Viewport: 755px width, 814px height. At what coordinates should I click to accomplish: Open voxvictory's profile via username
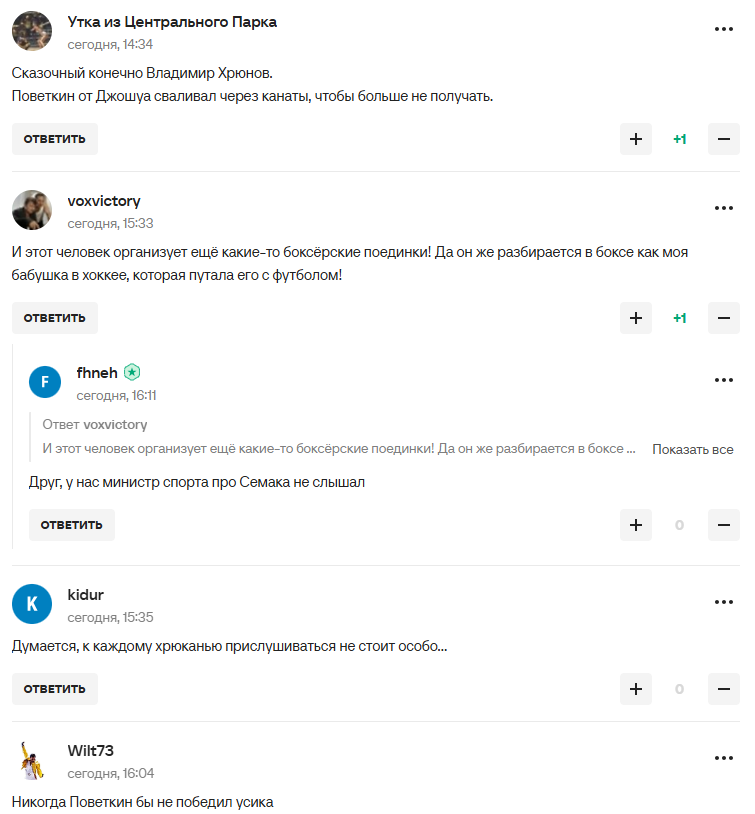point(104,201)
